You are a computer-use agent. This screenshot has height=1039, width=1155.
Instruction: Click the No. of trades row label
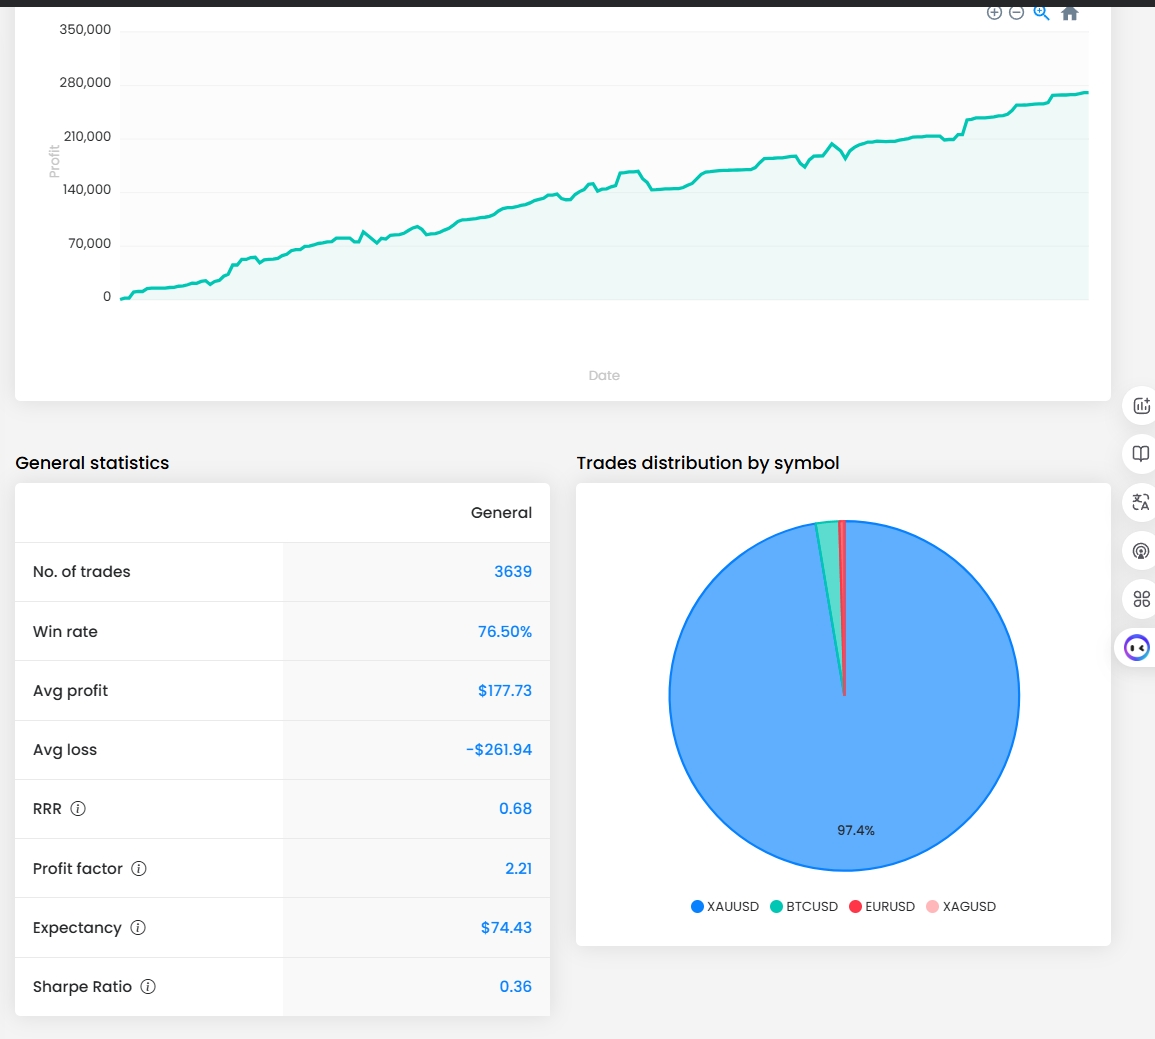click(x=81, y=571)
